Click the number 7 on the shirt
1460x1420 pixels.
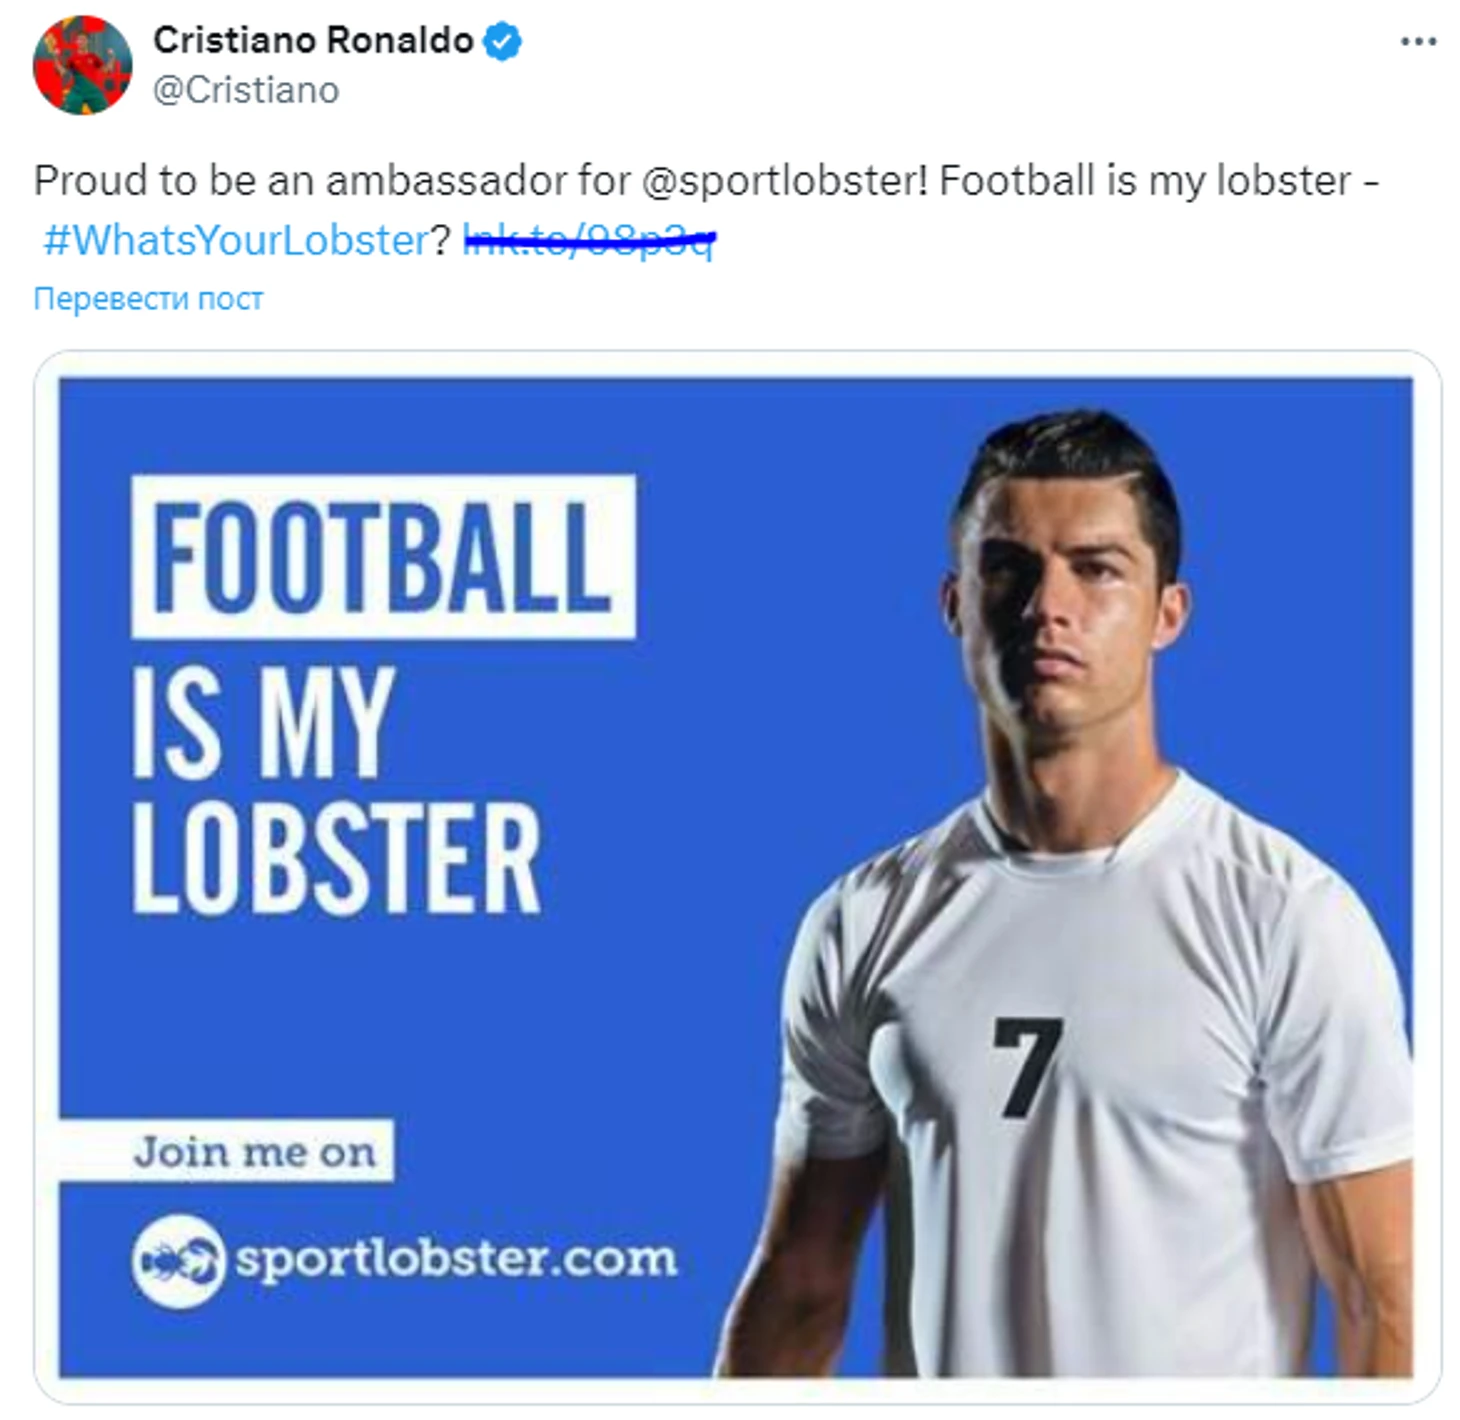point(1027,1066)
